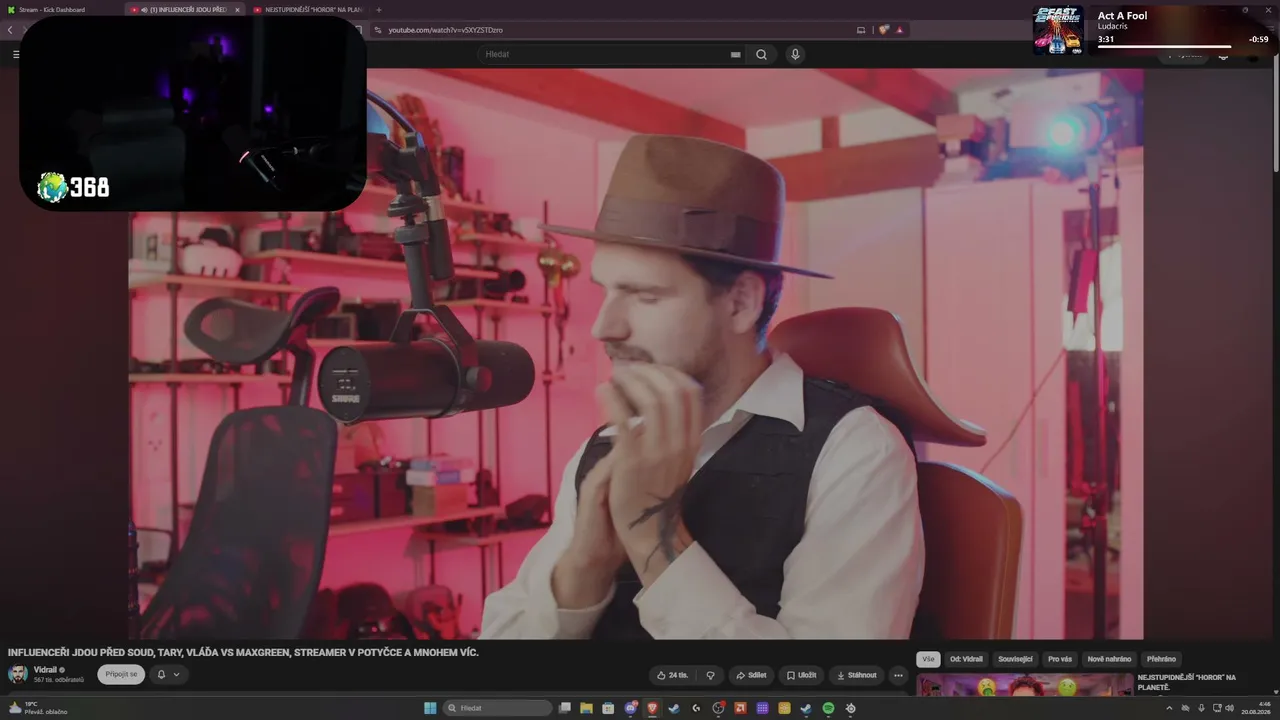1280x720 pixels.
Task: Open the weather widget showing 19°C
Action: pos(38,708)
